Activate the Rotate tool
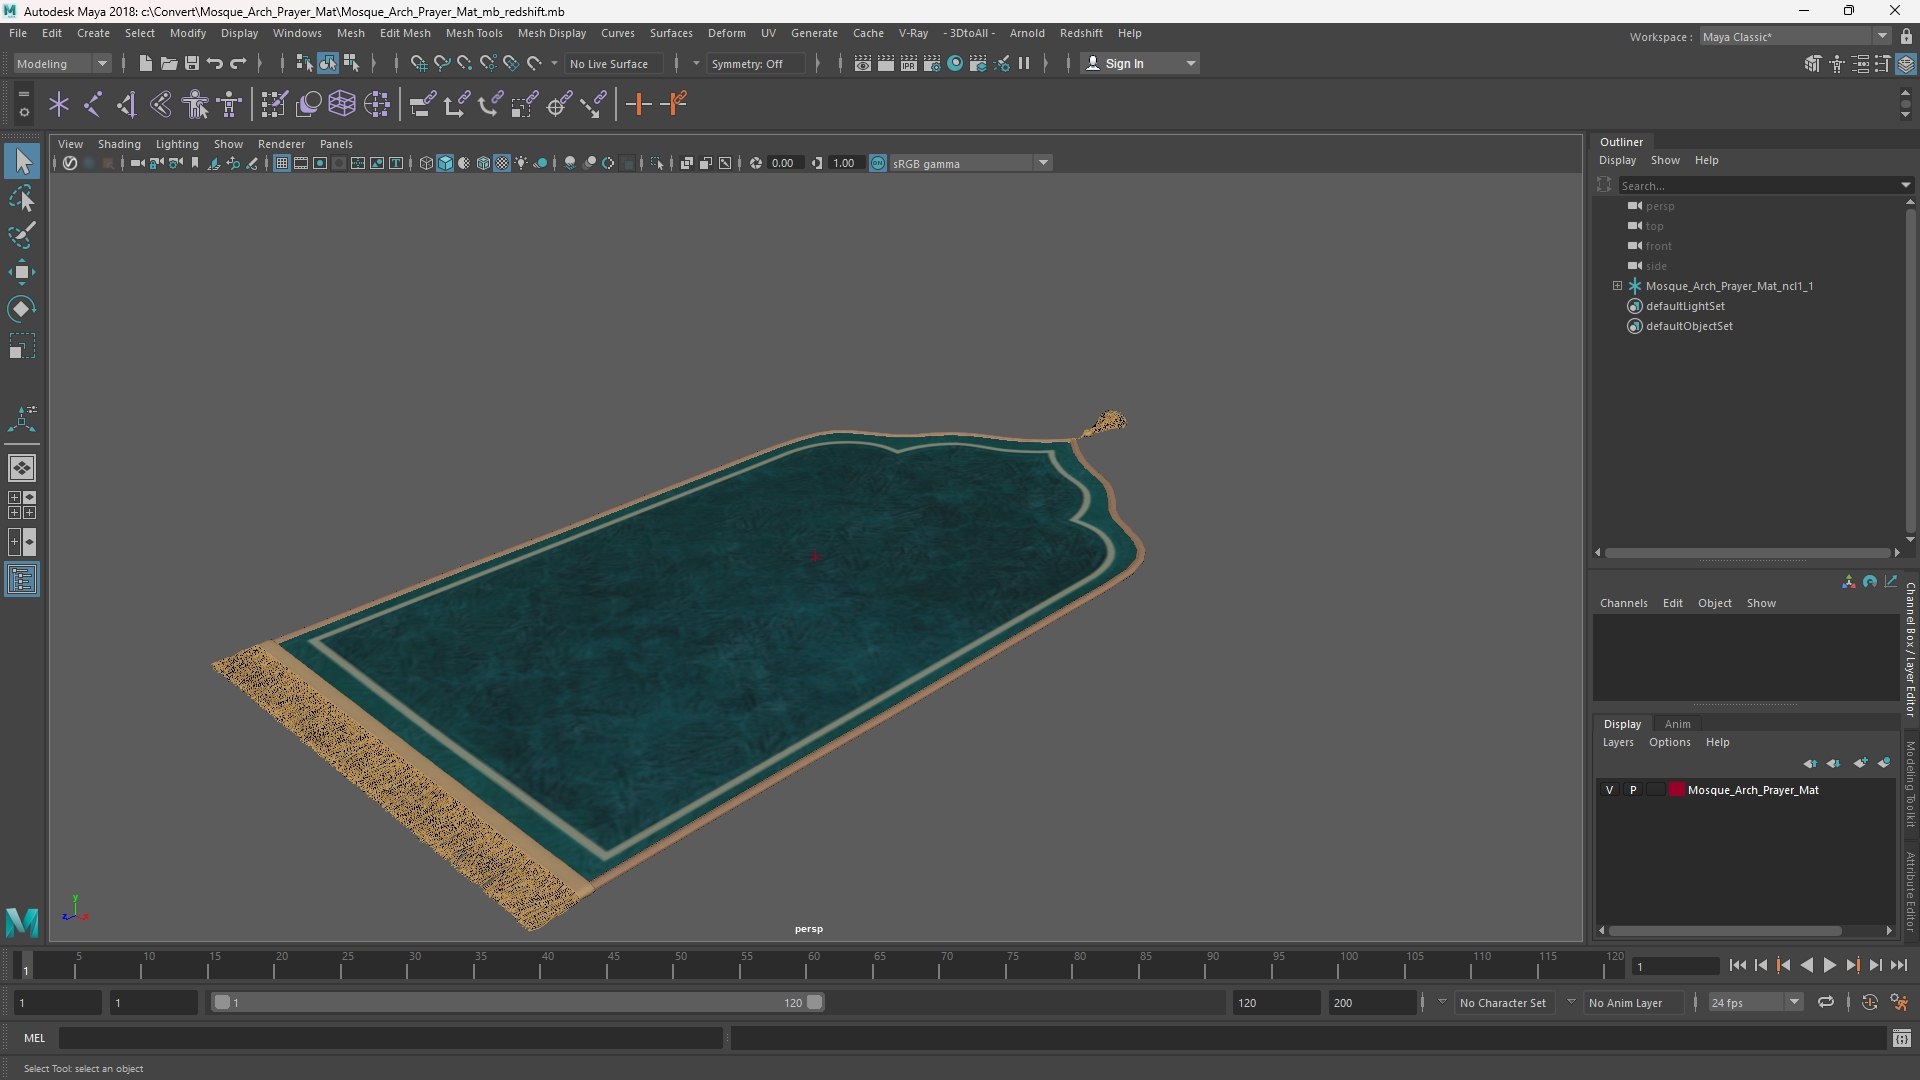The height and width of the screenshot is (1080, 1920). pos(21,309)
